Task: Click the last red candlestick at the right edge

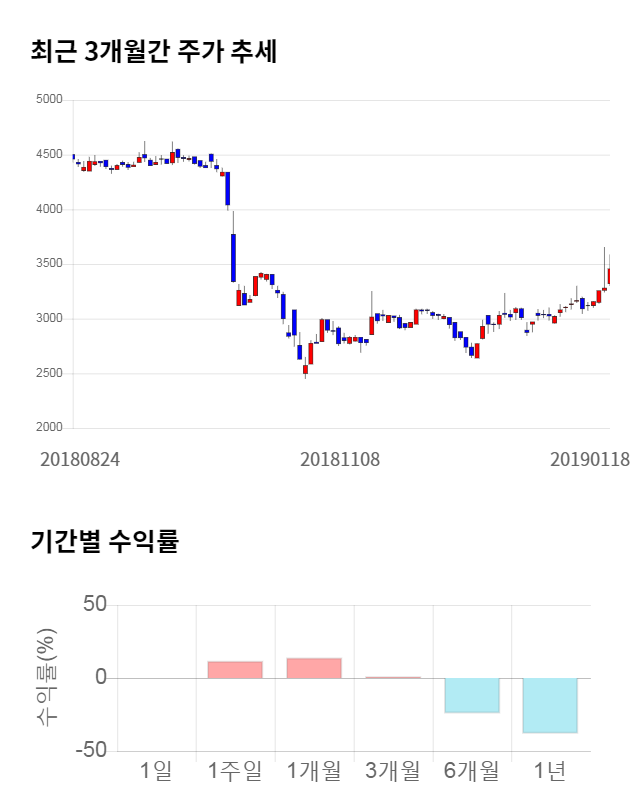Action: click(x=608, y=276)
